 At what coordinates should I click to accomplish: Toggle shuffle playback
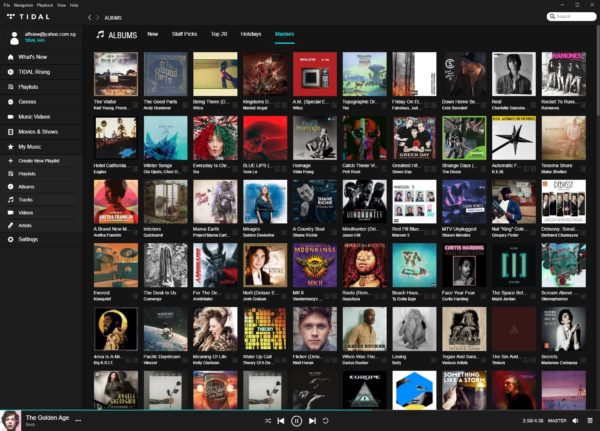(268, 421)
